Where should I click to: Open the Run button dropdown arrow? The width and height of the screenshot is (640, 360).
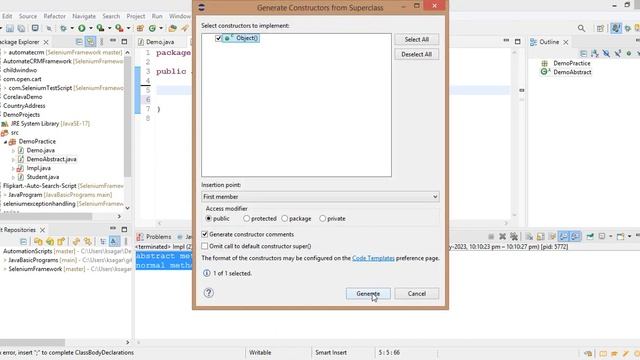coord(90,28)
